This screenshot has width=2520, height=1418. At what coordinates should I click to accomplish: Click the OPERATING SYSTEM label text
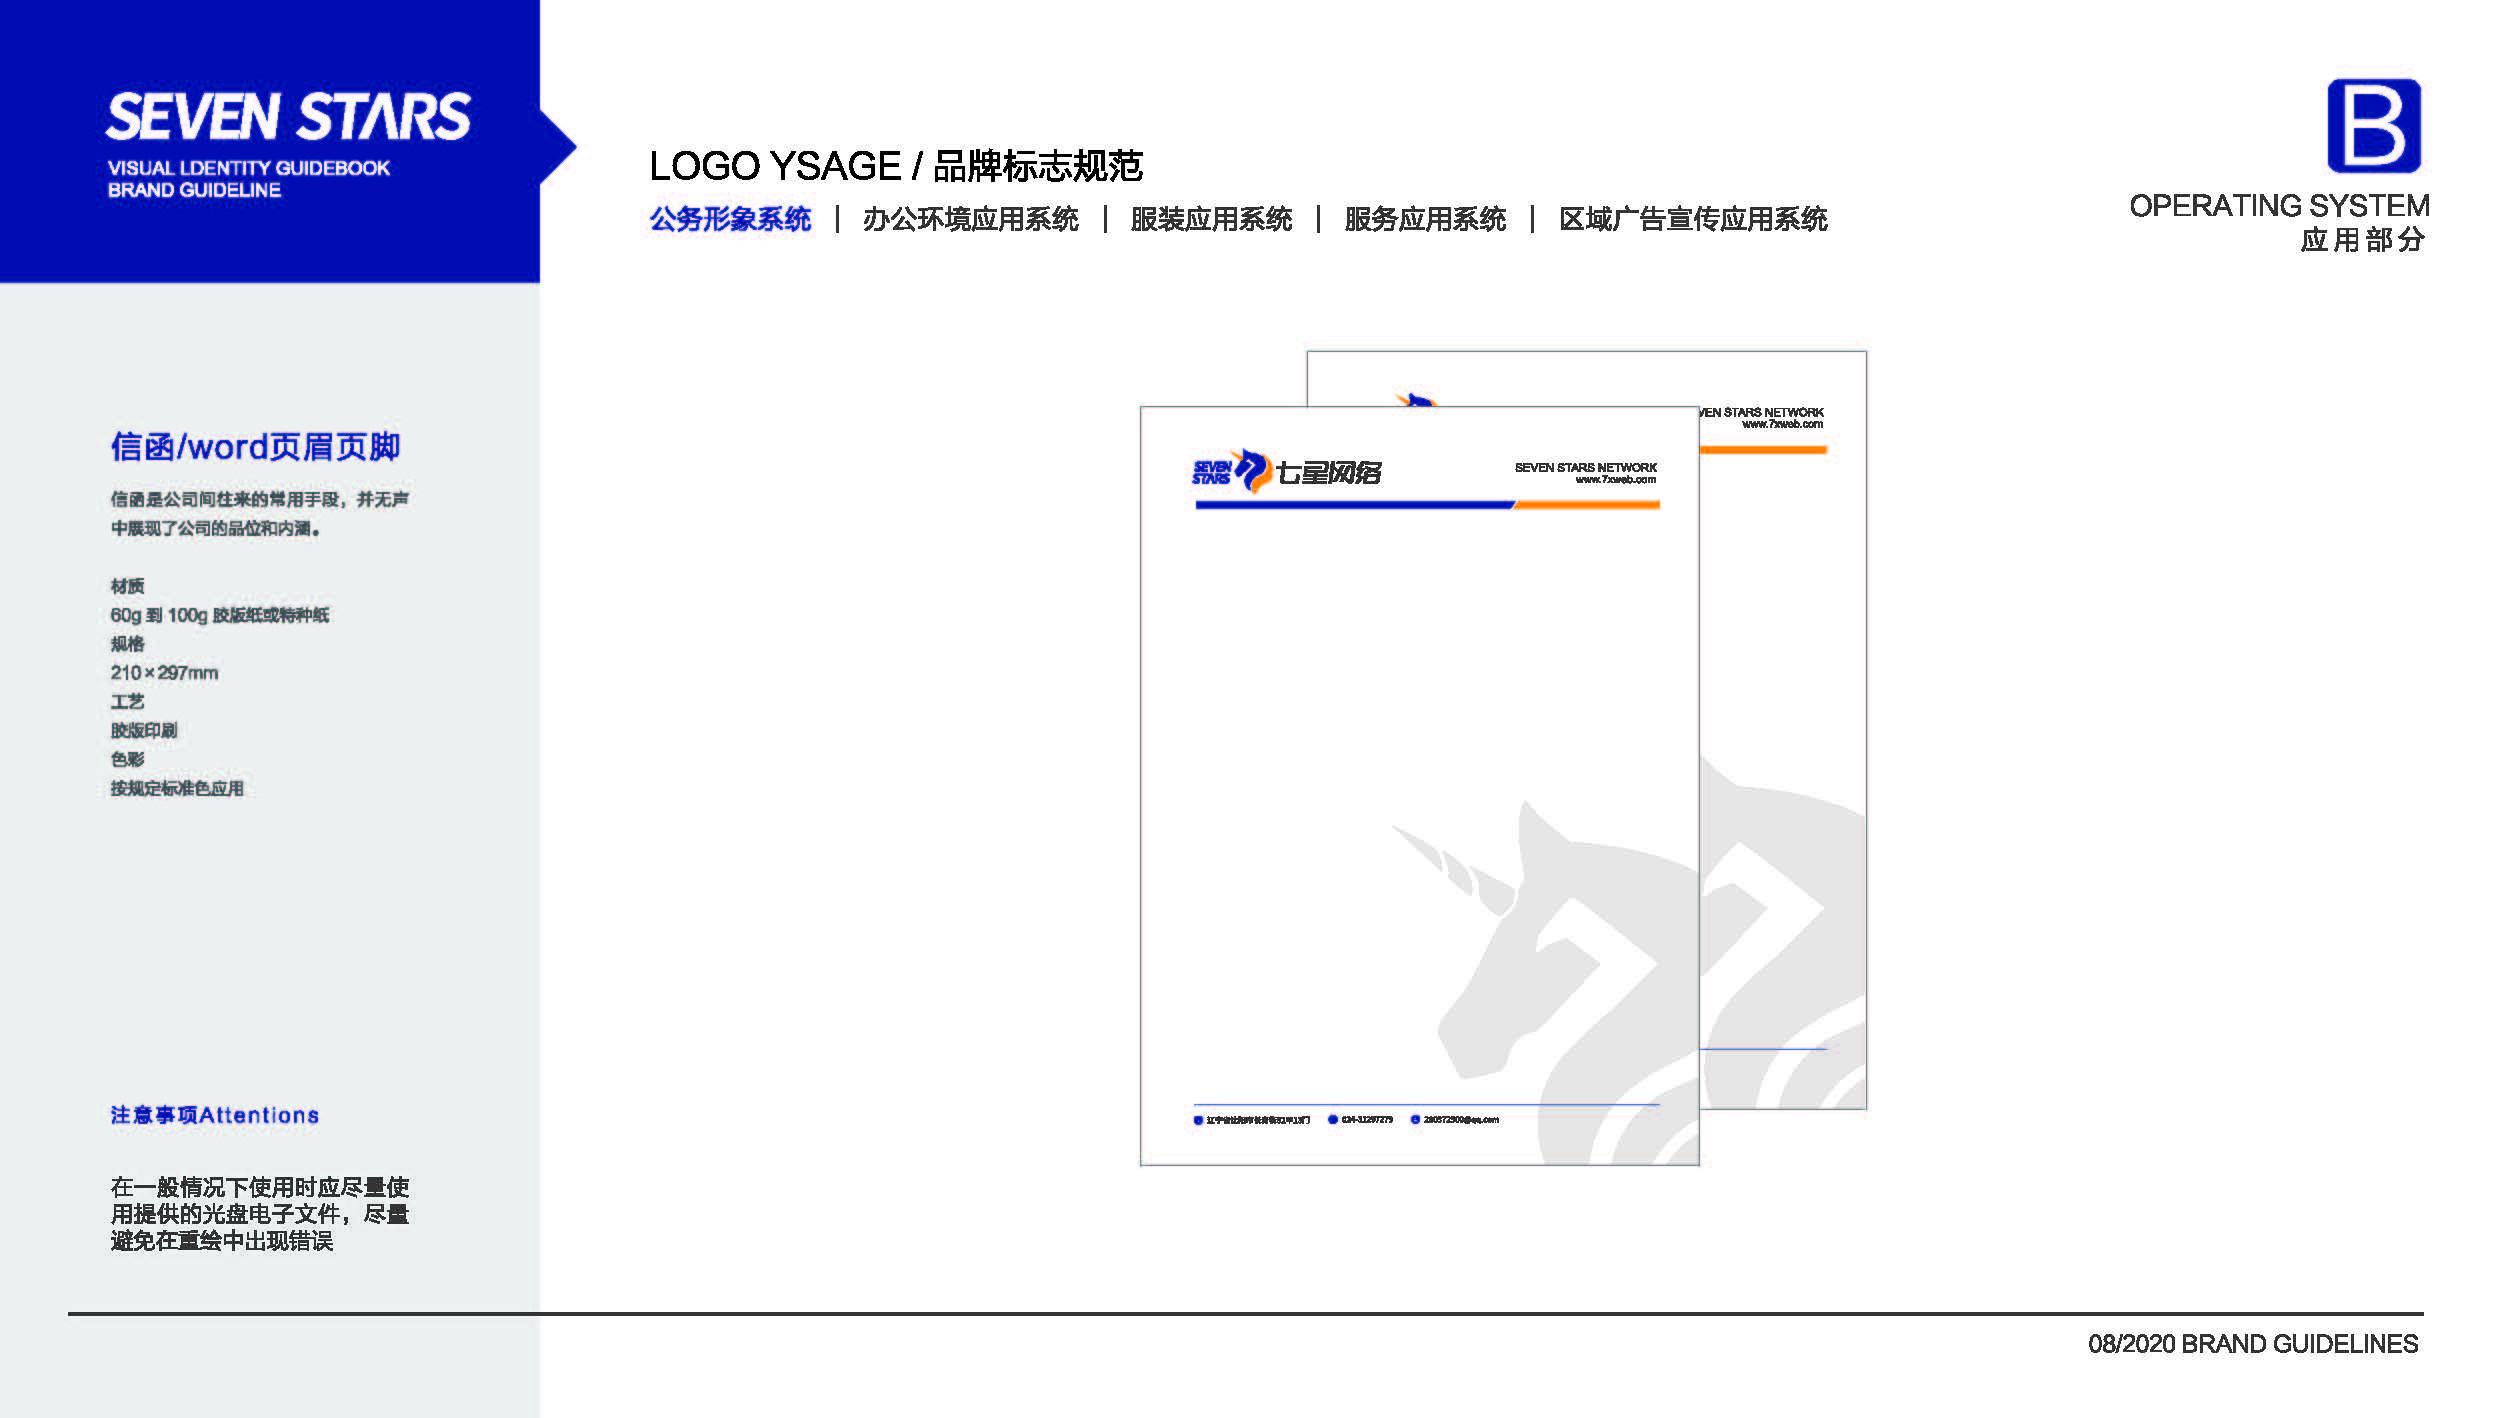point(2278,206)
